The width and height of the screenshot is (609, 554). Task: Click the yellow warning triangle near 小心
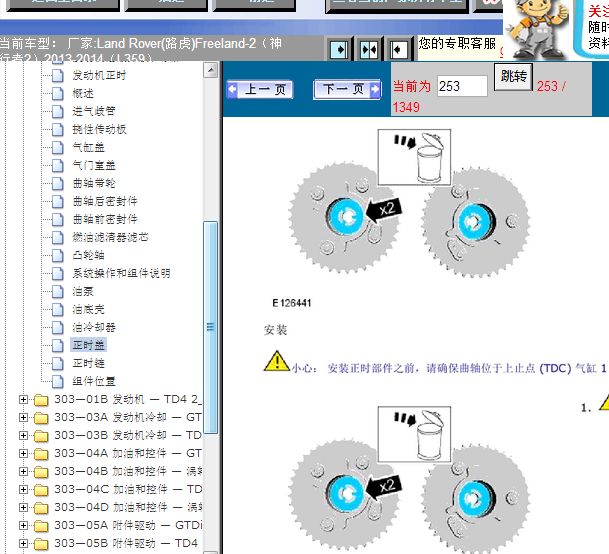[x=277, y=362]
